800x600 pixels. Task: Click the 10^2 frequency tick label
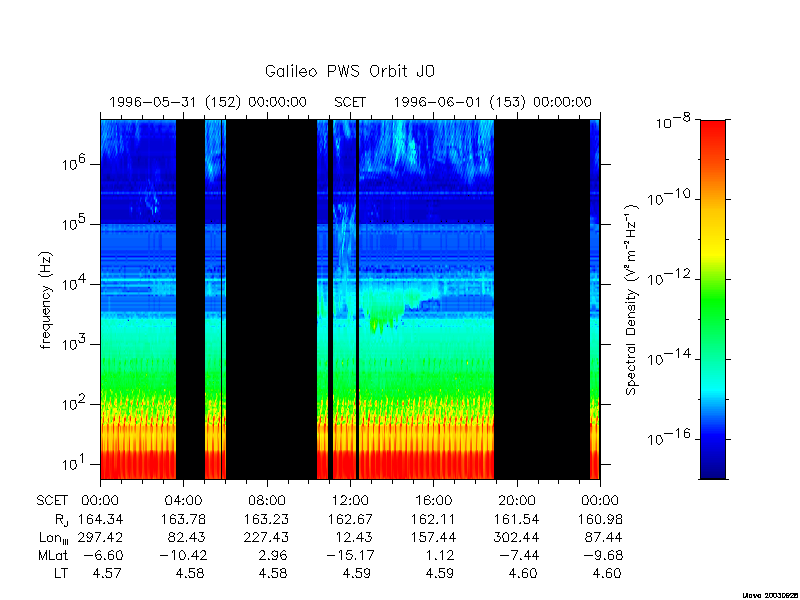[75, 403]
